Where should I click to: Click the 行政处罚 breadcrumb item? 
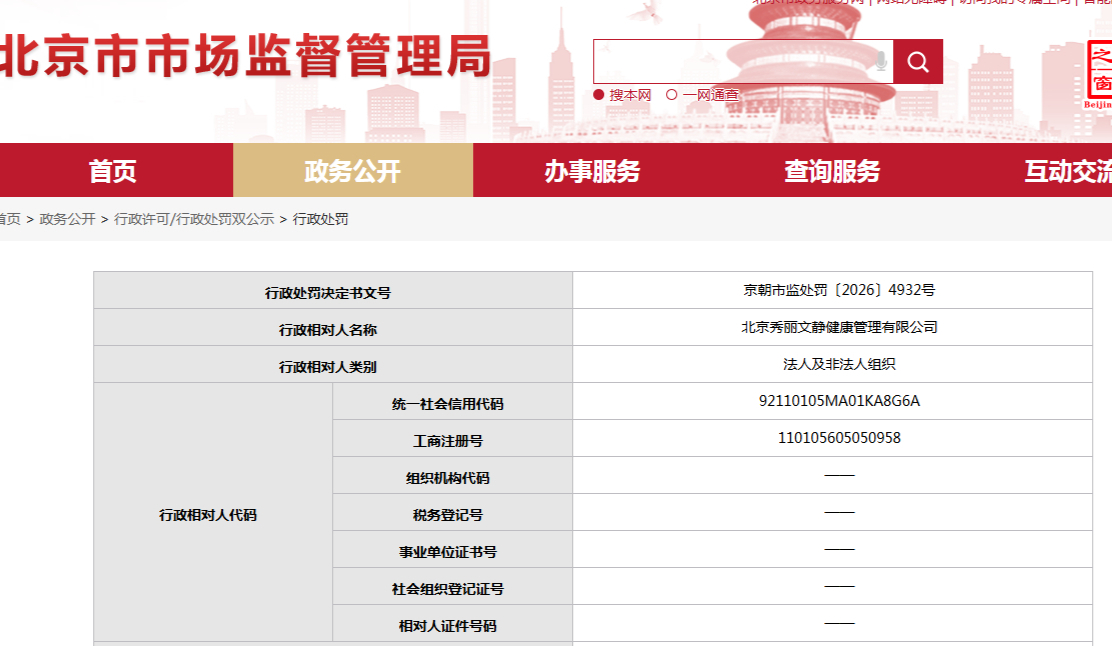[321, 219]
